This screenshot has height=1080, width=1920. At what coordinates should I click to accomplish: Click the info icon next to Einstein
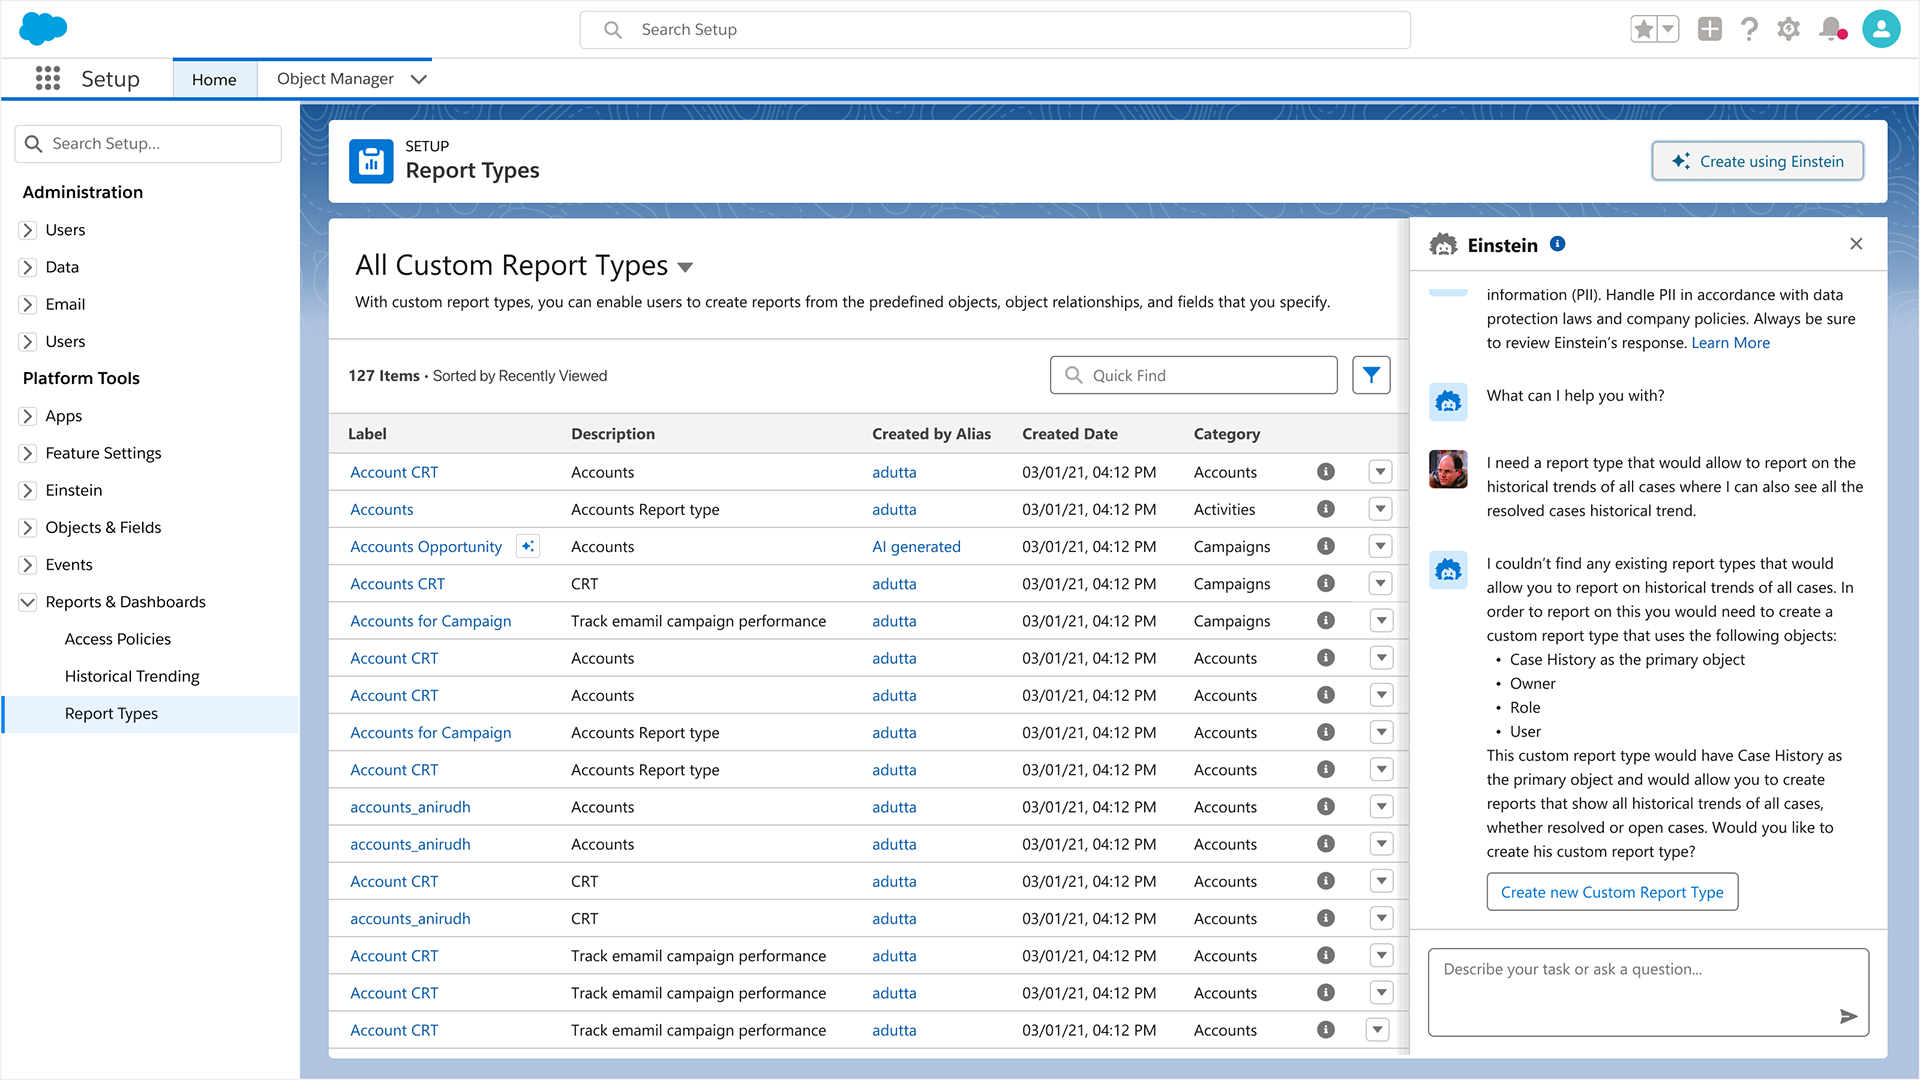point(1557,244)
